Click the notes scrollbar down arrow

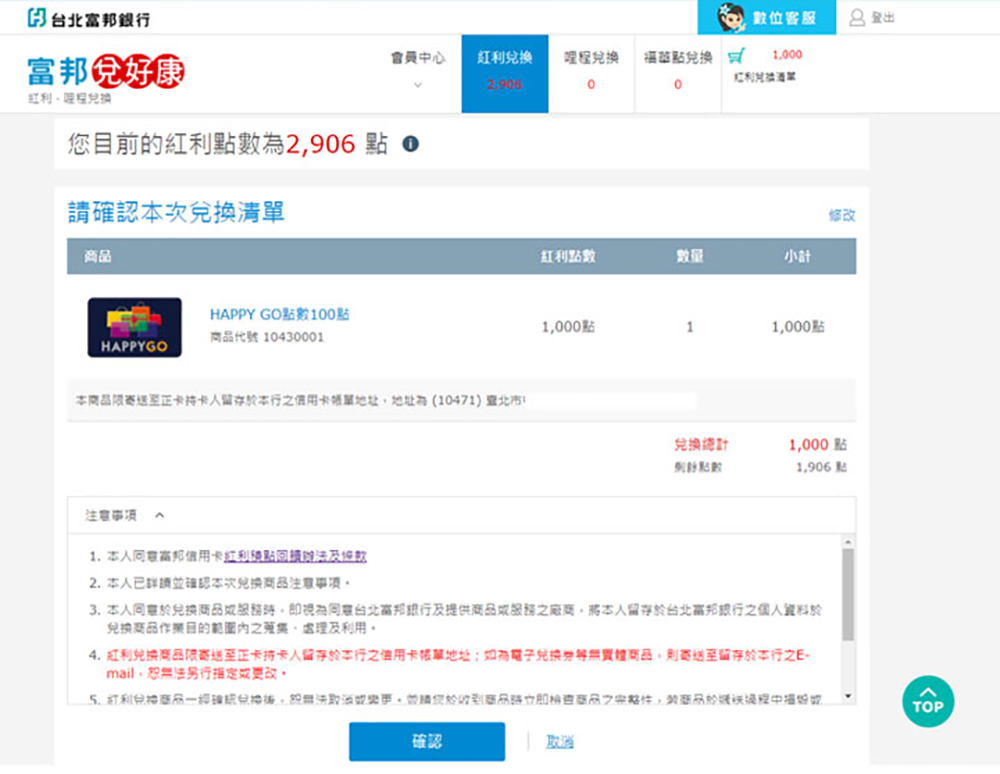point(848,696)
